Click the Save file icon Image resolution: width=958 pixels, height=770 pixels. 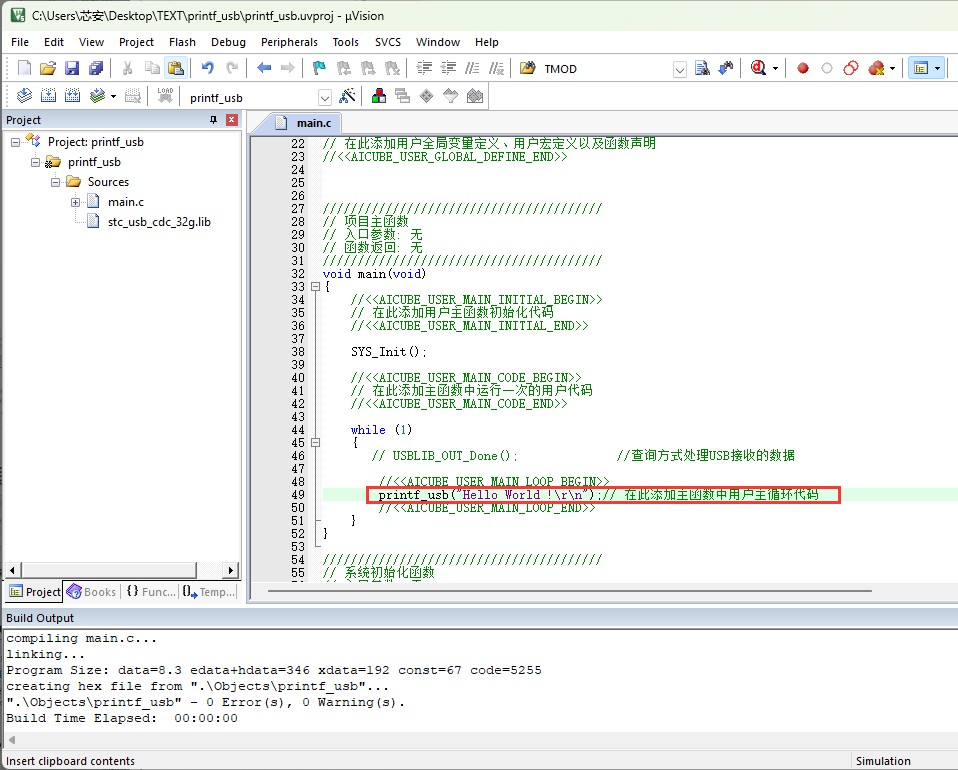72,68
